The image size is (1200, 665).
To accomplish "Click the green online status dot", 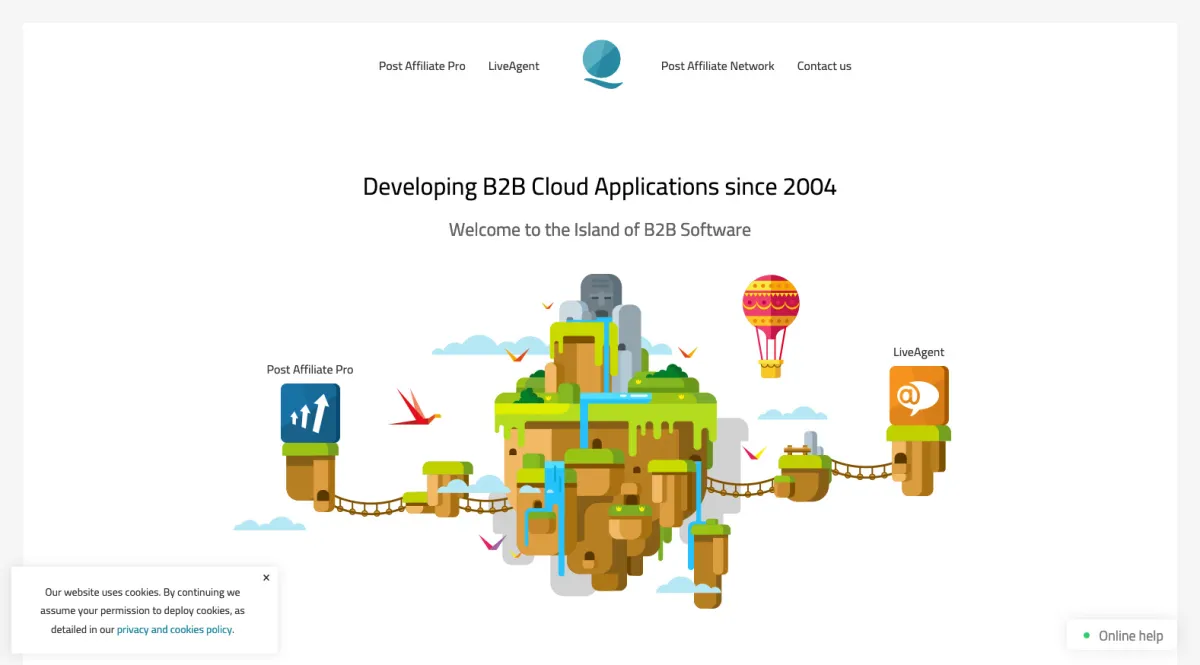I will (1086, 635).
